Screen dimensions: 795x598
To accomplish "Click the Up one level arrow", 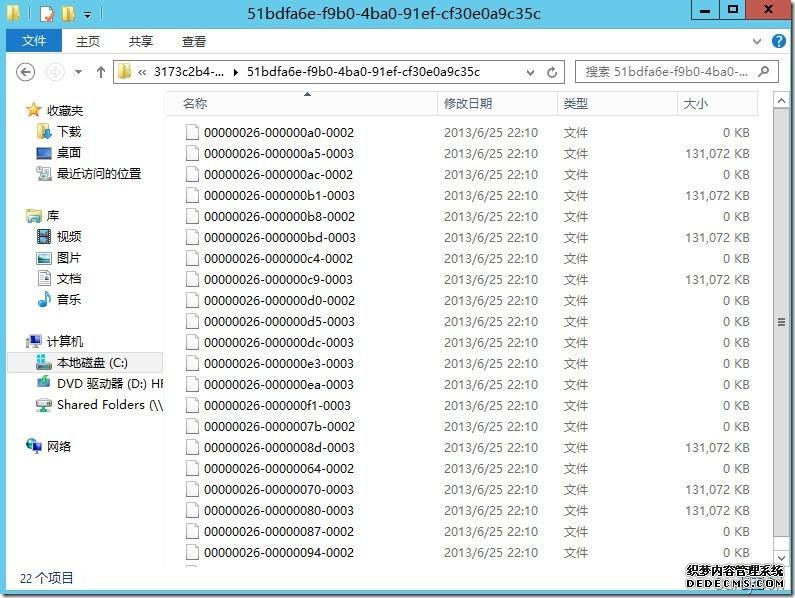I will (x=100, y=72).
